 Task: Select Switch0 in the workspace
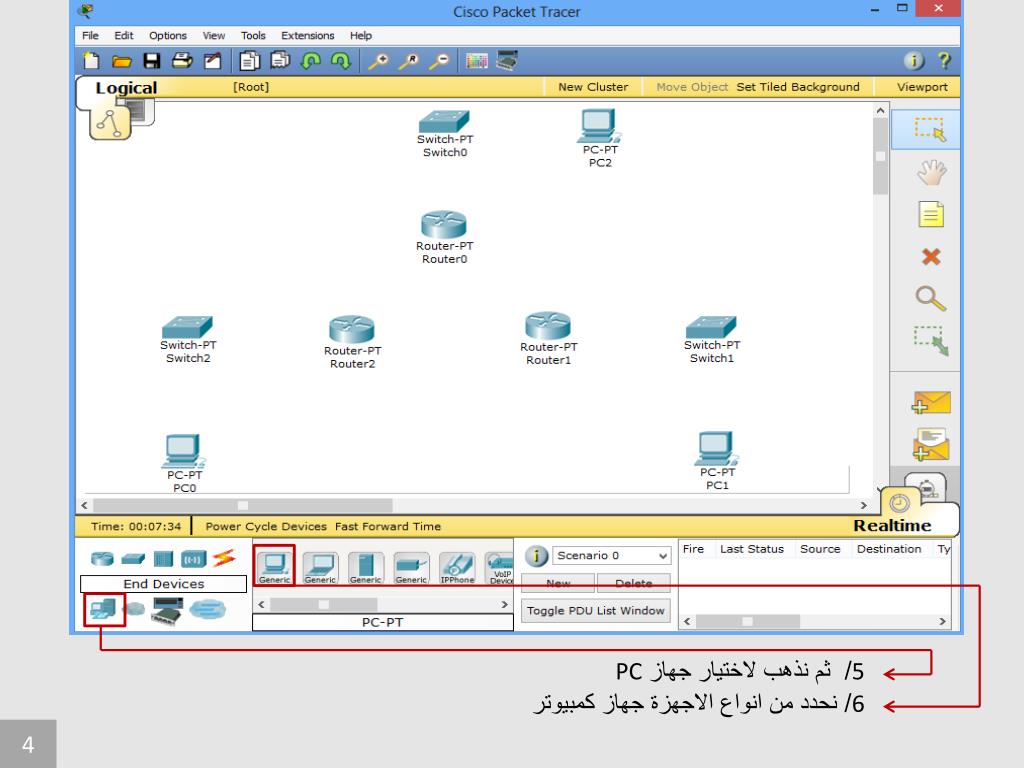click(445, 133)
